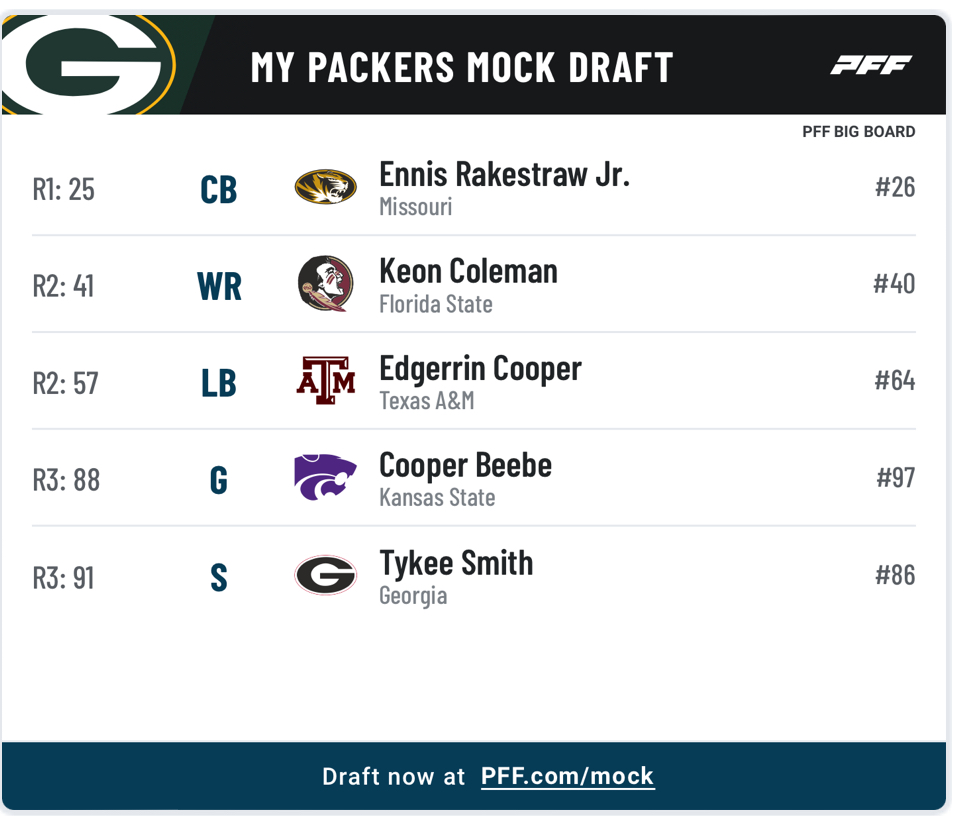Screen dimensions: 964x817
Task: Click the Texas A&M logo
Action: 326,381
